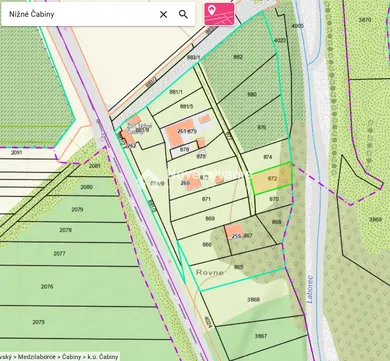This screenshot has height=361, width=390.
Task: Open the pink map parcel layer button
Action: (x=219, y=14)
